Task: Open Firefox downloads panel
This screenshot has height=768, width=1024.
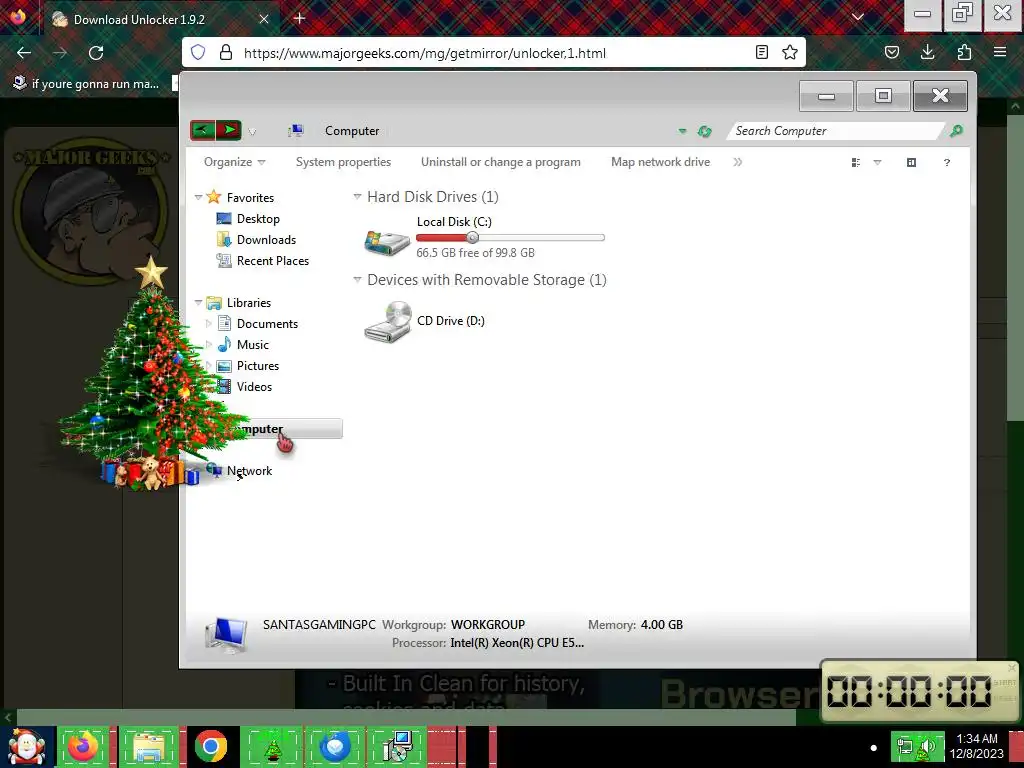Action: (927, 52)
